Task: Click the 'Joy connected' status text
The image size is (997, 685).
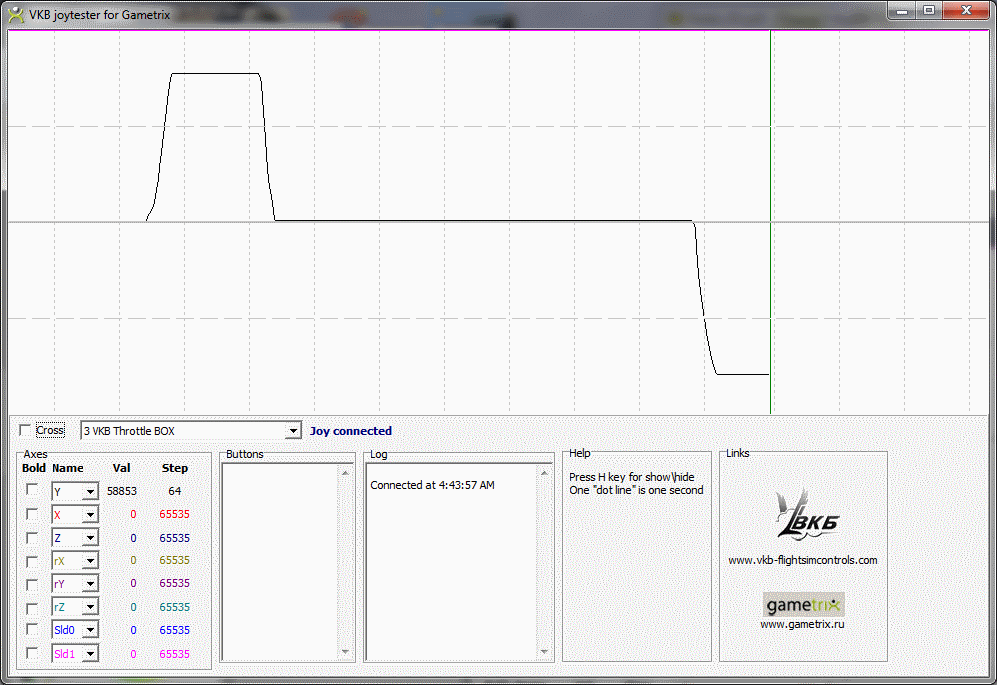Action: [350, 431]
